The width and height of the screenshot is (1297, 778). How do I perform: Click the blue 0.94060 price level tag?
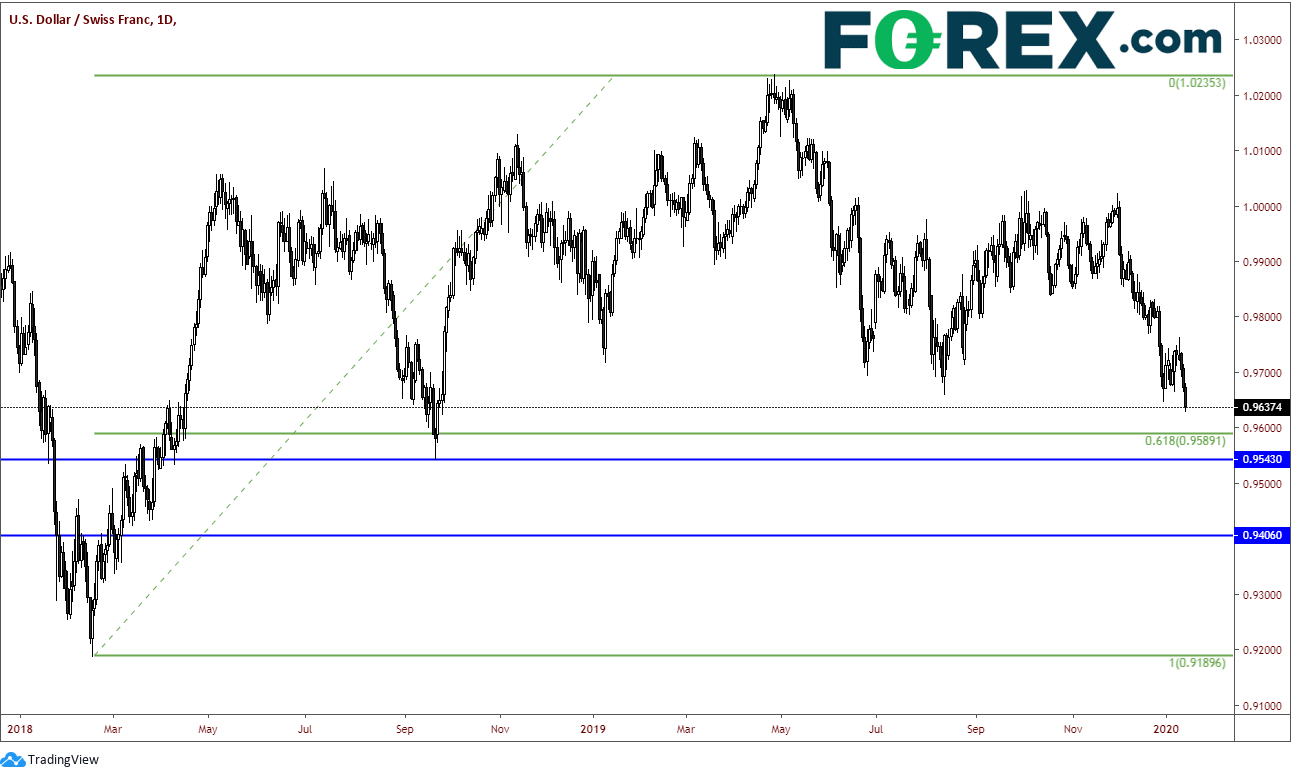tap(1263, 535)
